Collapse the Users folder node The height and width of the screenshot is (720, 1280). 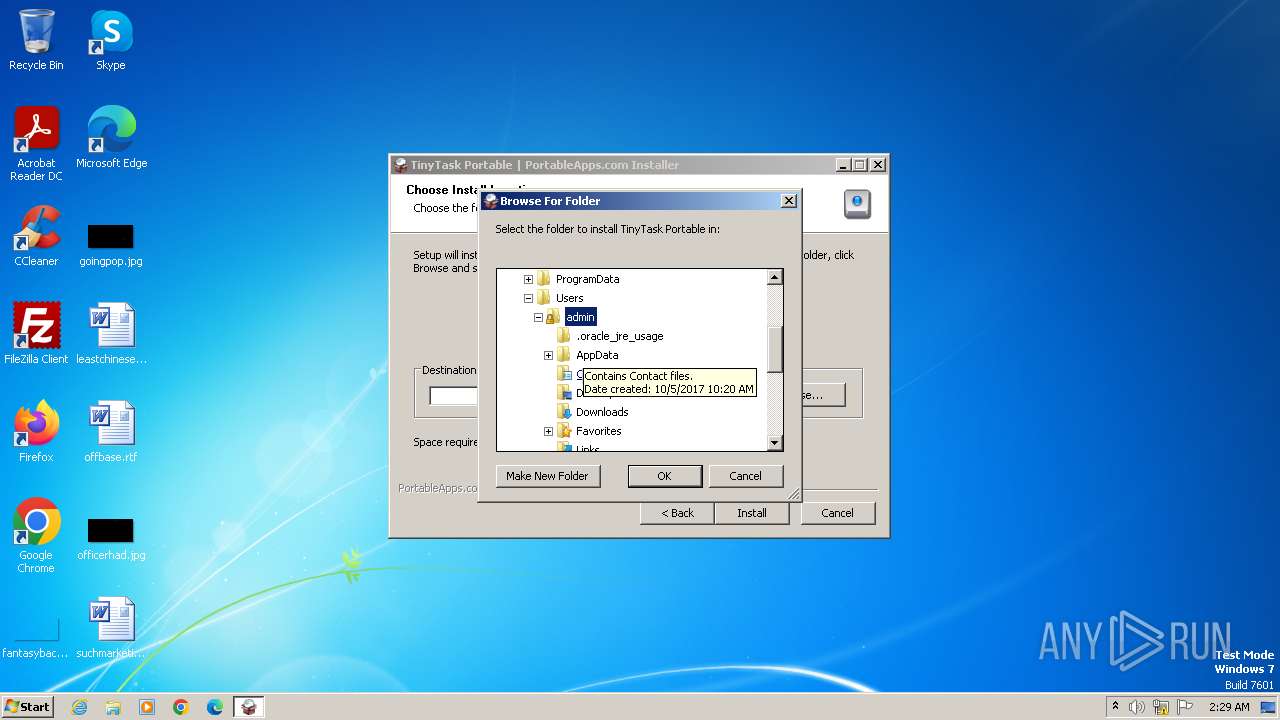528,298
